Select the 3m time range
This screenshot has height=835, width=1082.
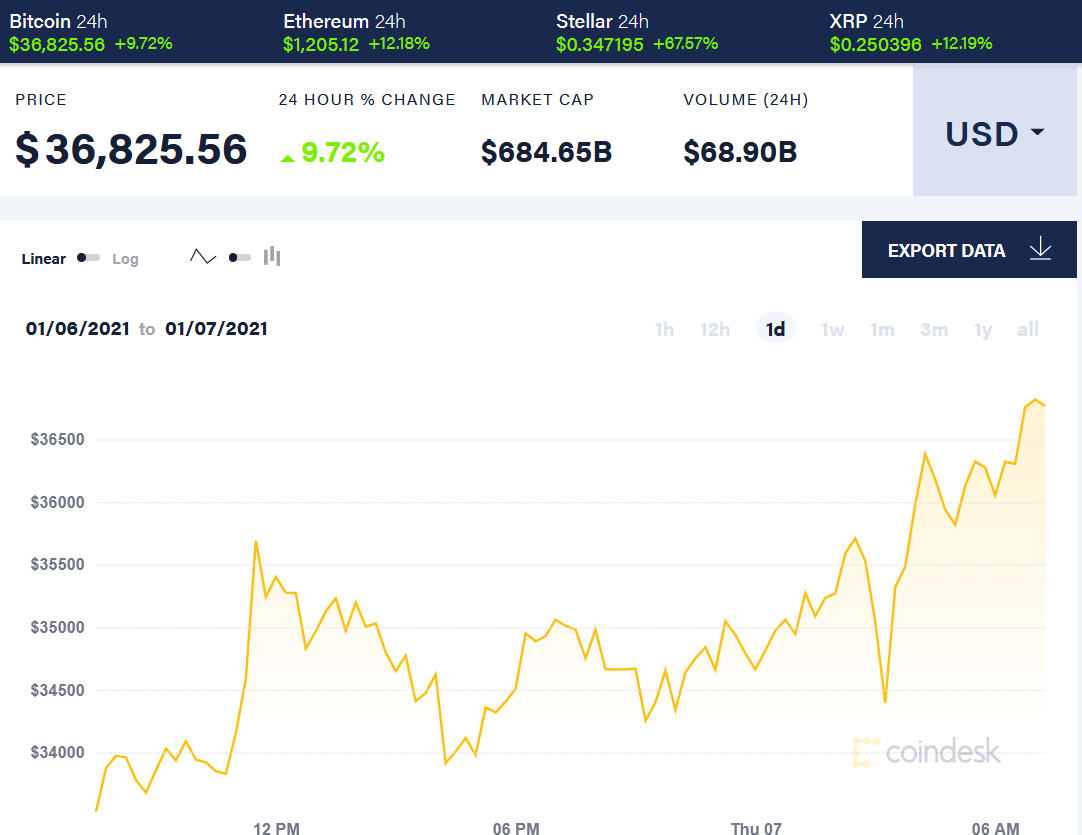pyautogui.click(x=934, y=330)
